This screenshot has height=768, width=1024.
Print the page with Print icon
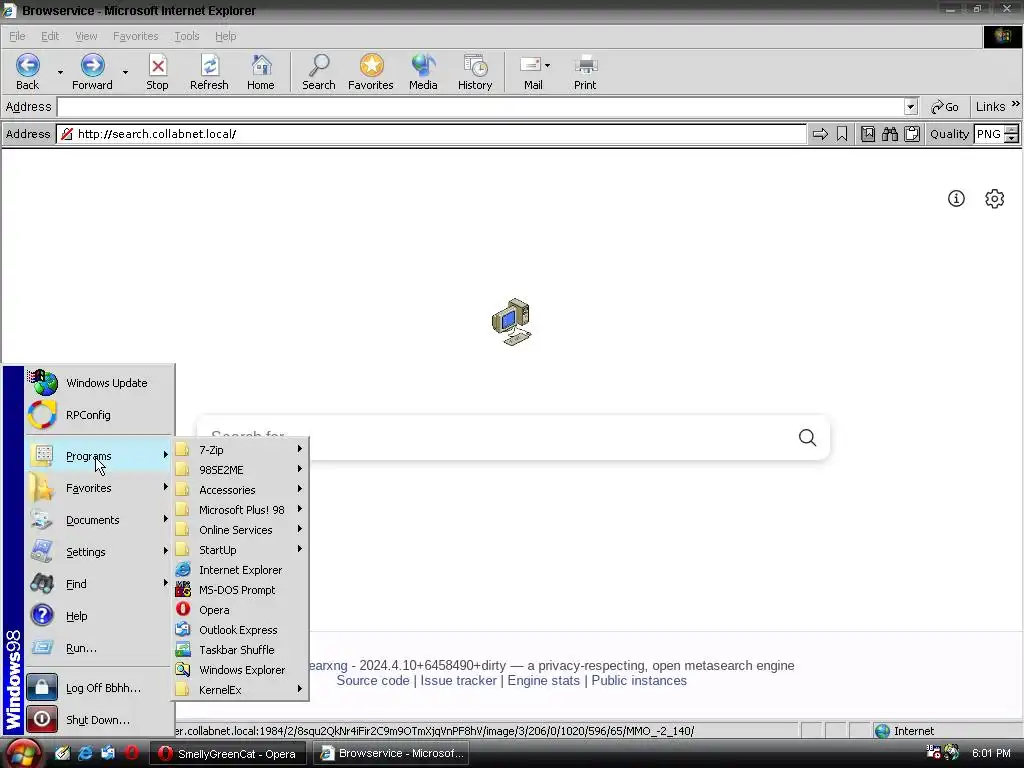click(x=585, y=72)
